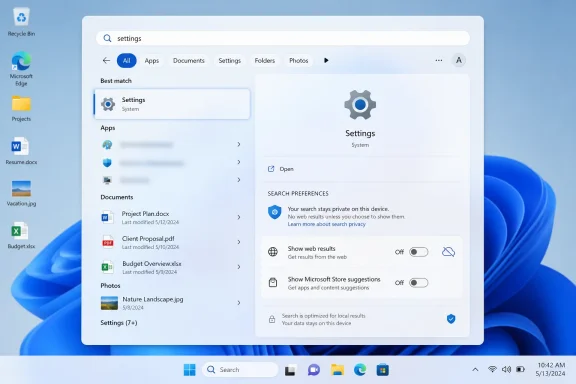This screenshot has width=576, height=384.
Task: Open the three-dot options menu
Action: tap(439, 60)
